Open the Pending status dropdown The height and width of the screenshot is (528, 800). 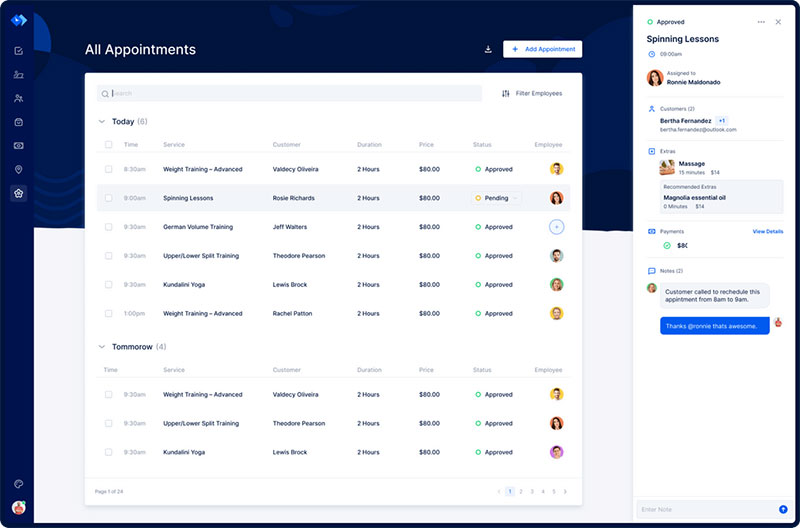[497, 198]
